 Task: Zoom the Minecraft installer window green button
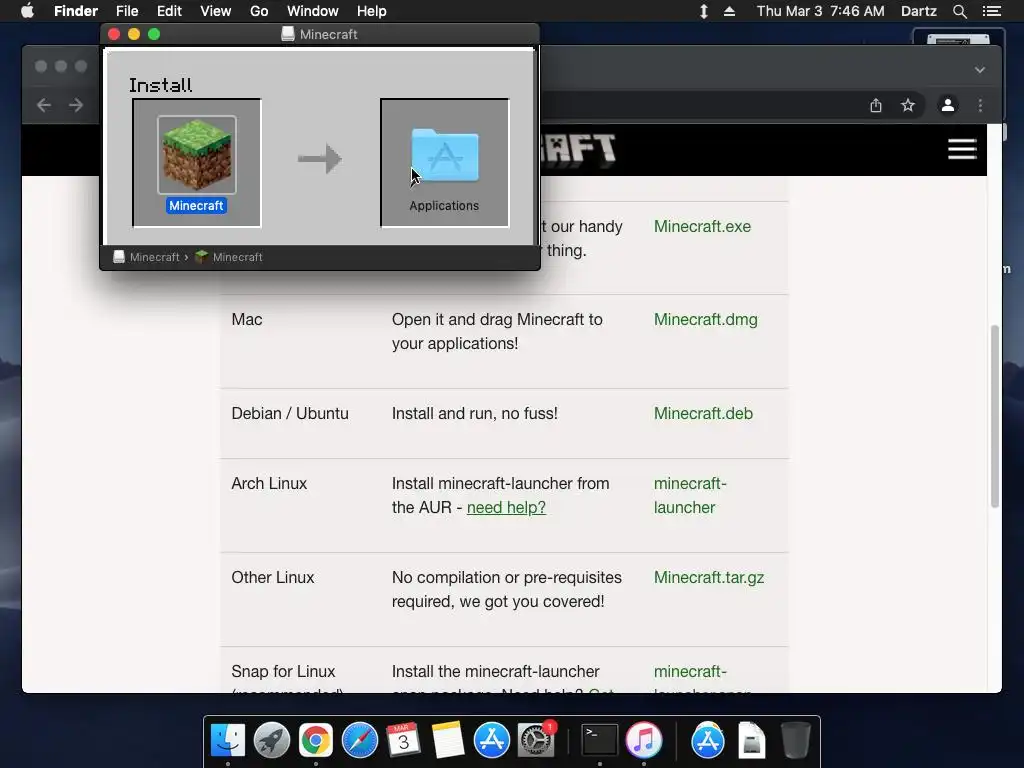pos(154,34)
